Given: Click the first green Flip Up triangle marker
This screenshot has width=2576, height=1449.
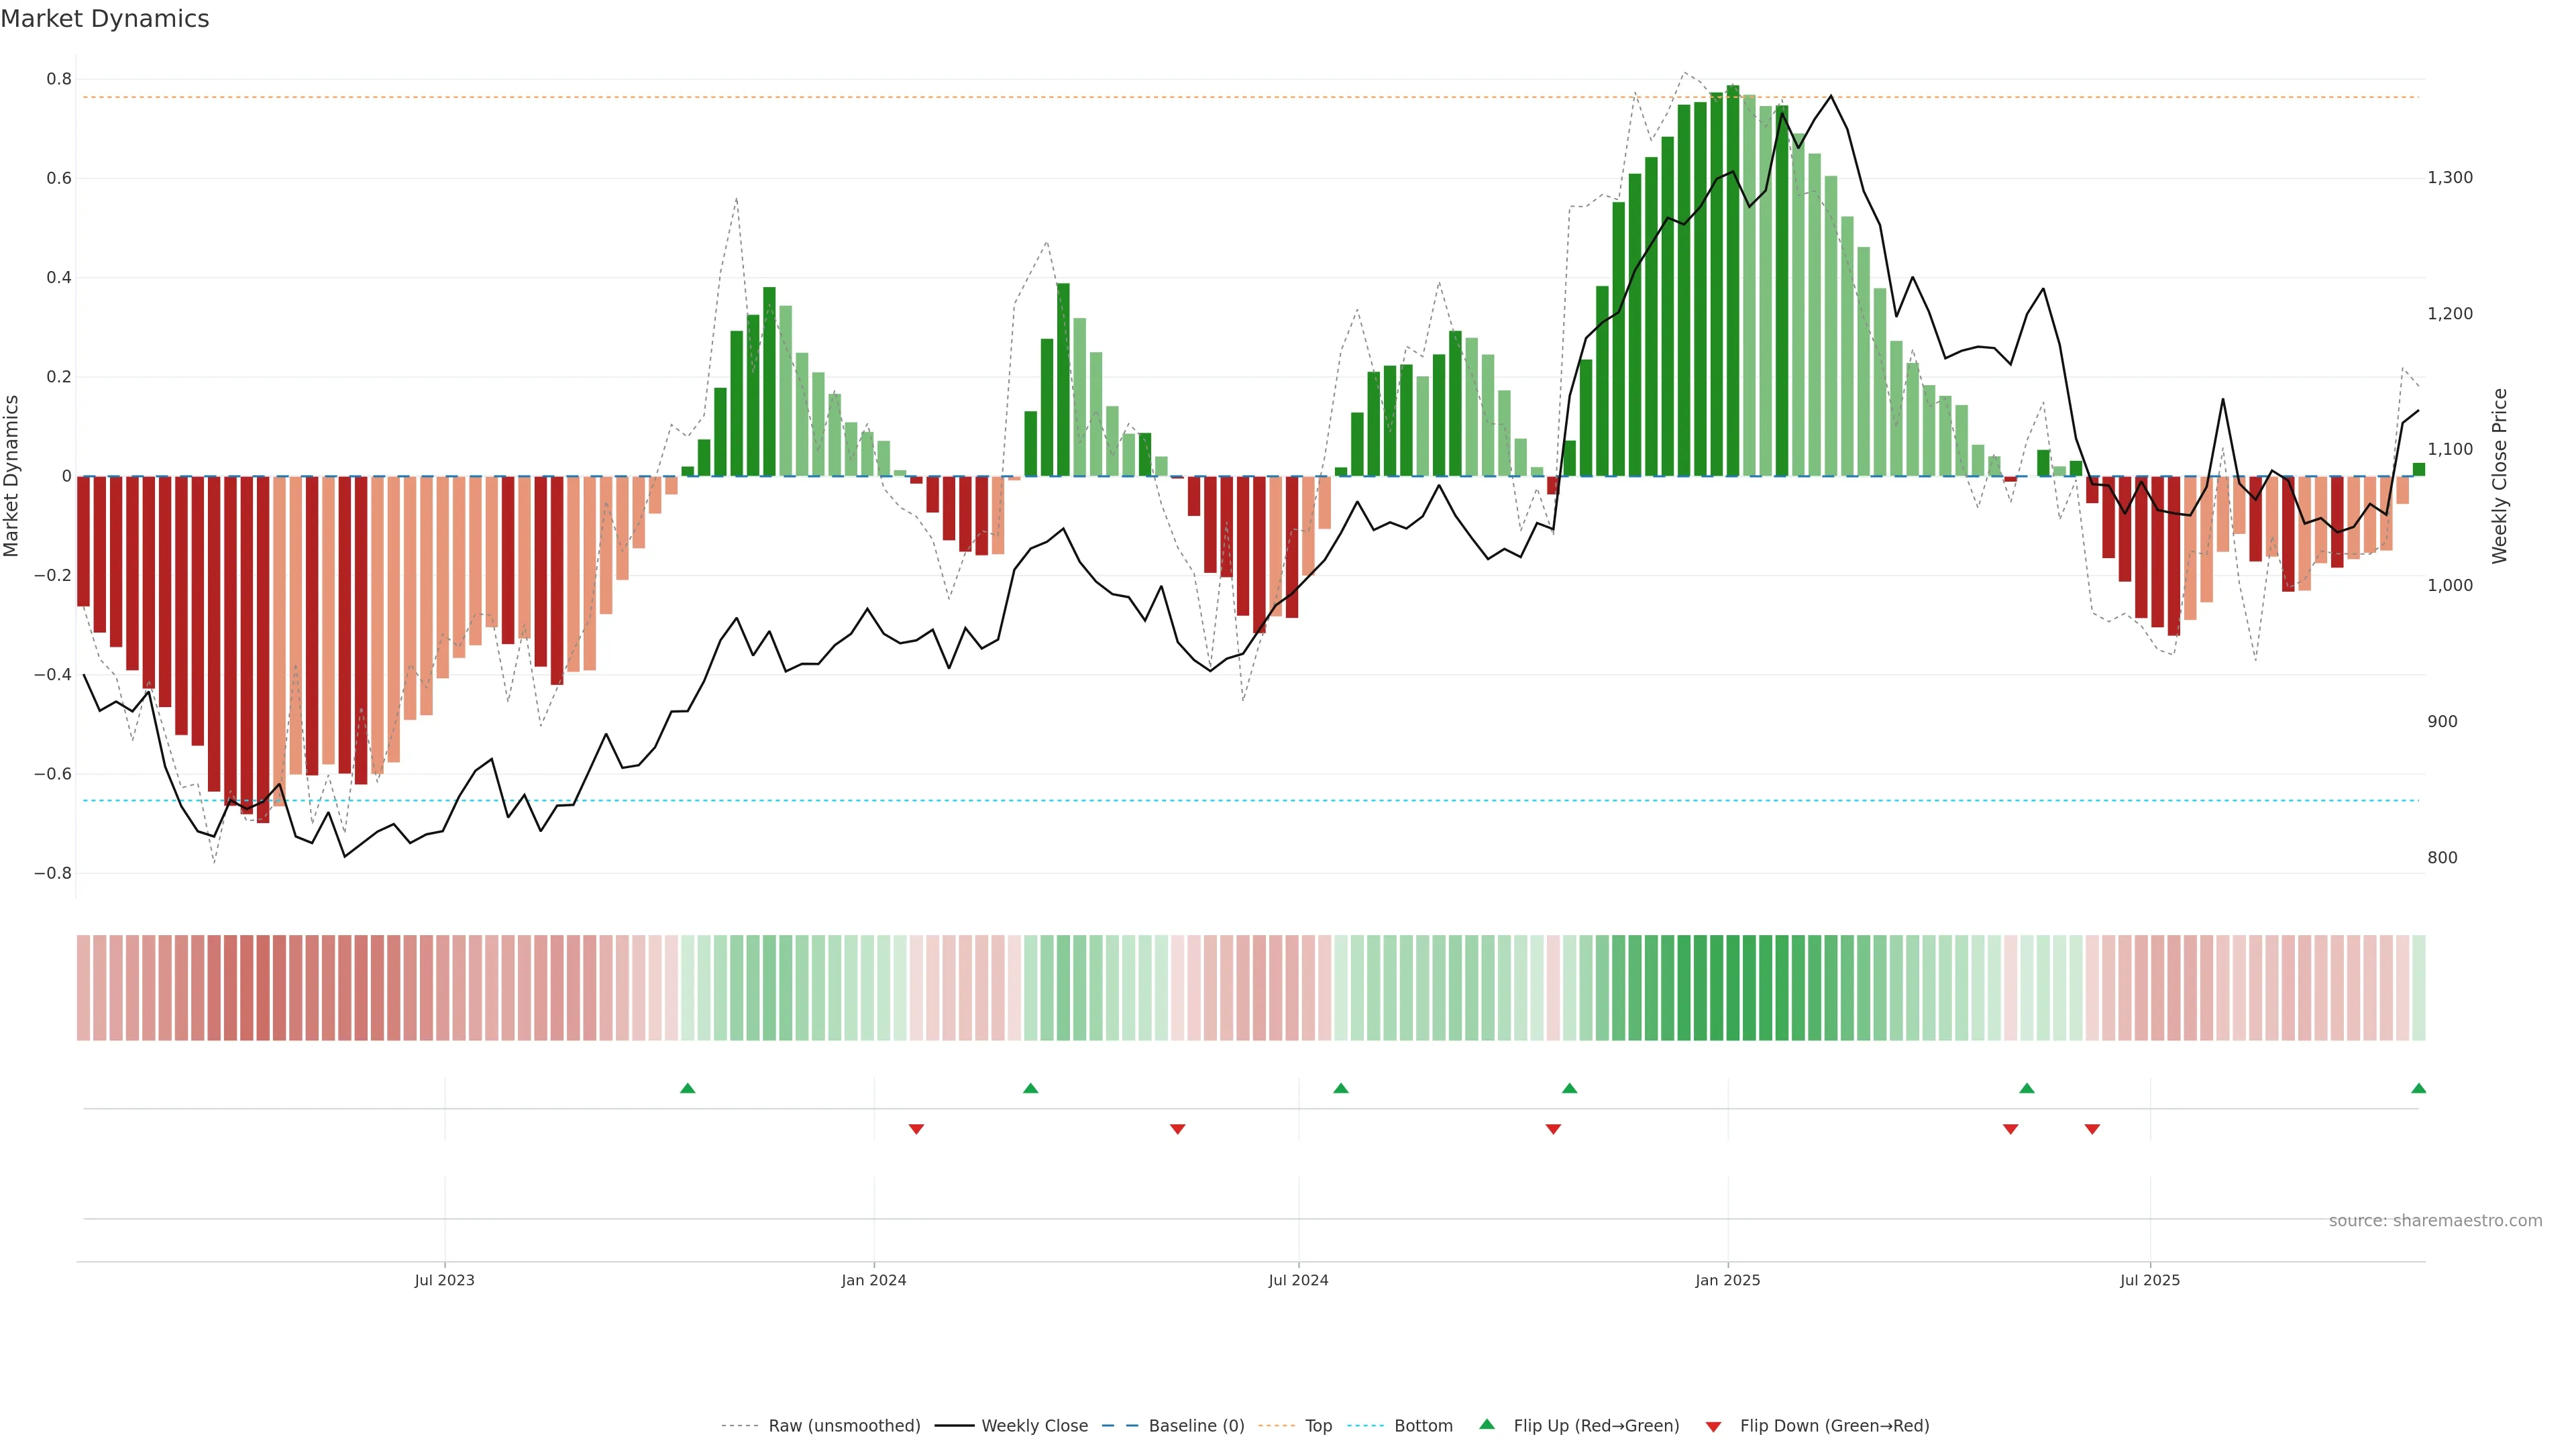Looking at the screenshot, I should (x=687, y=1088).
